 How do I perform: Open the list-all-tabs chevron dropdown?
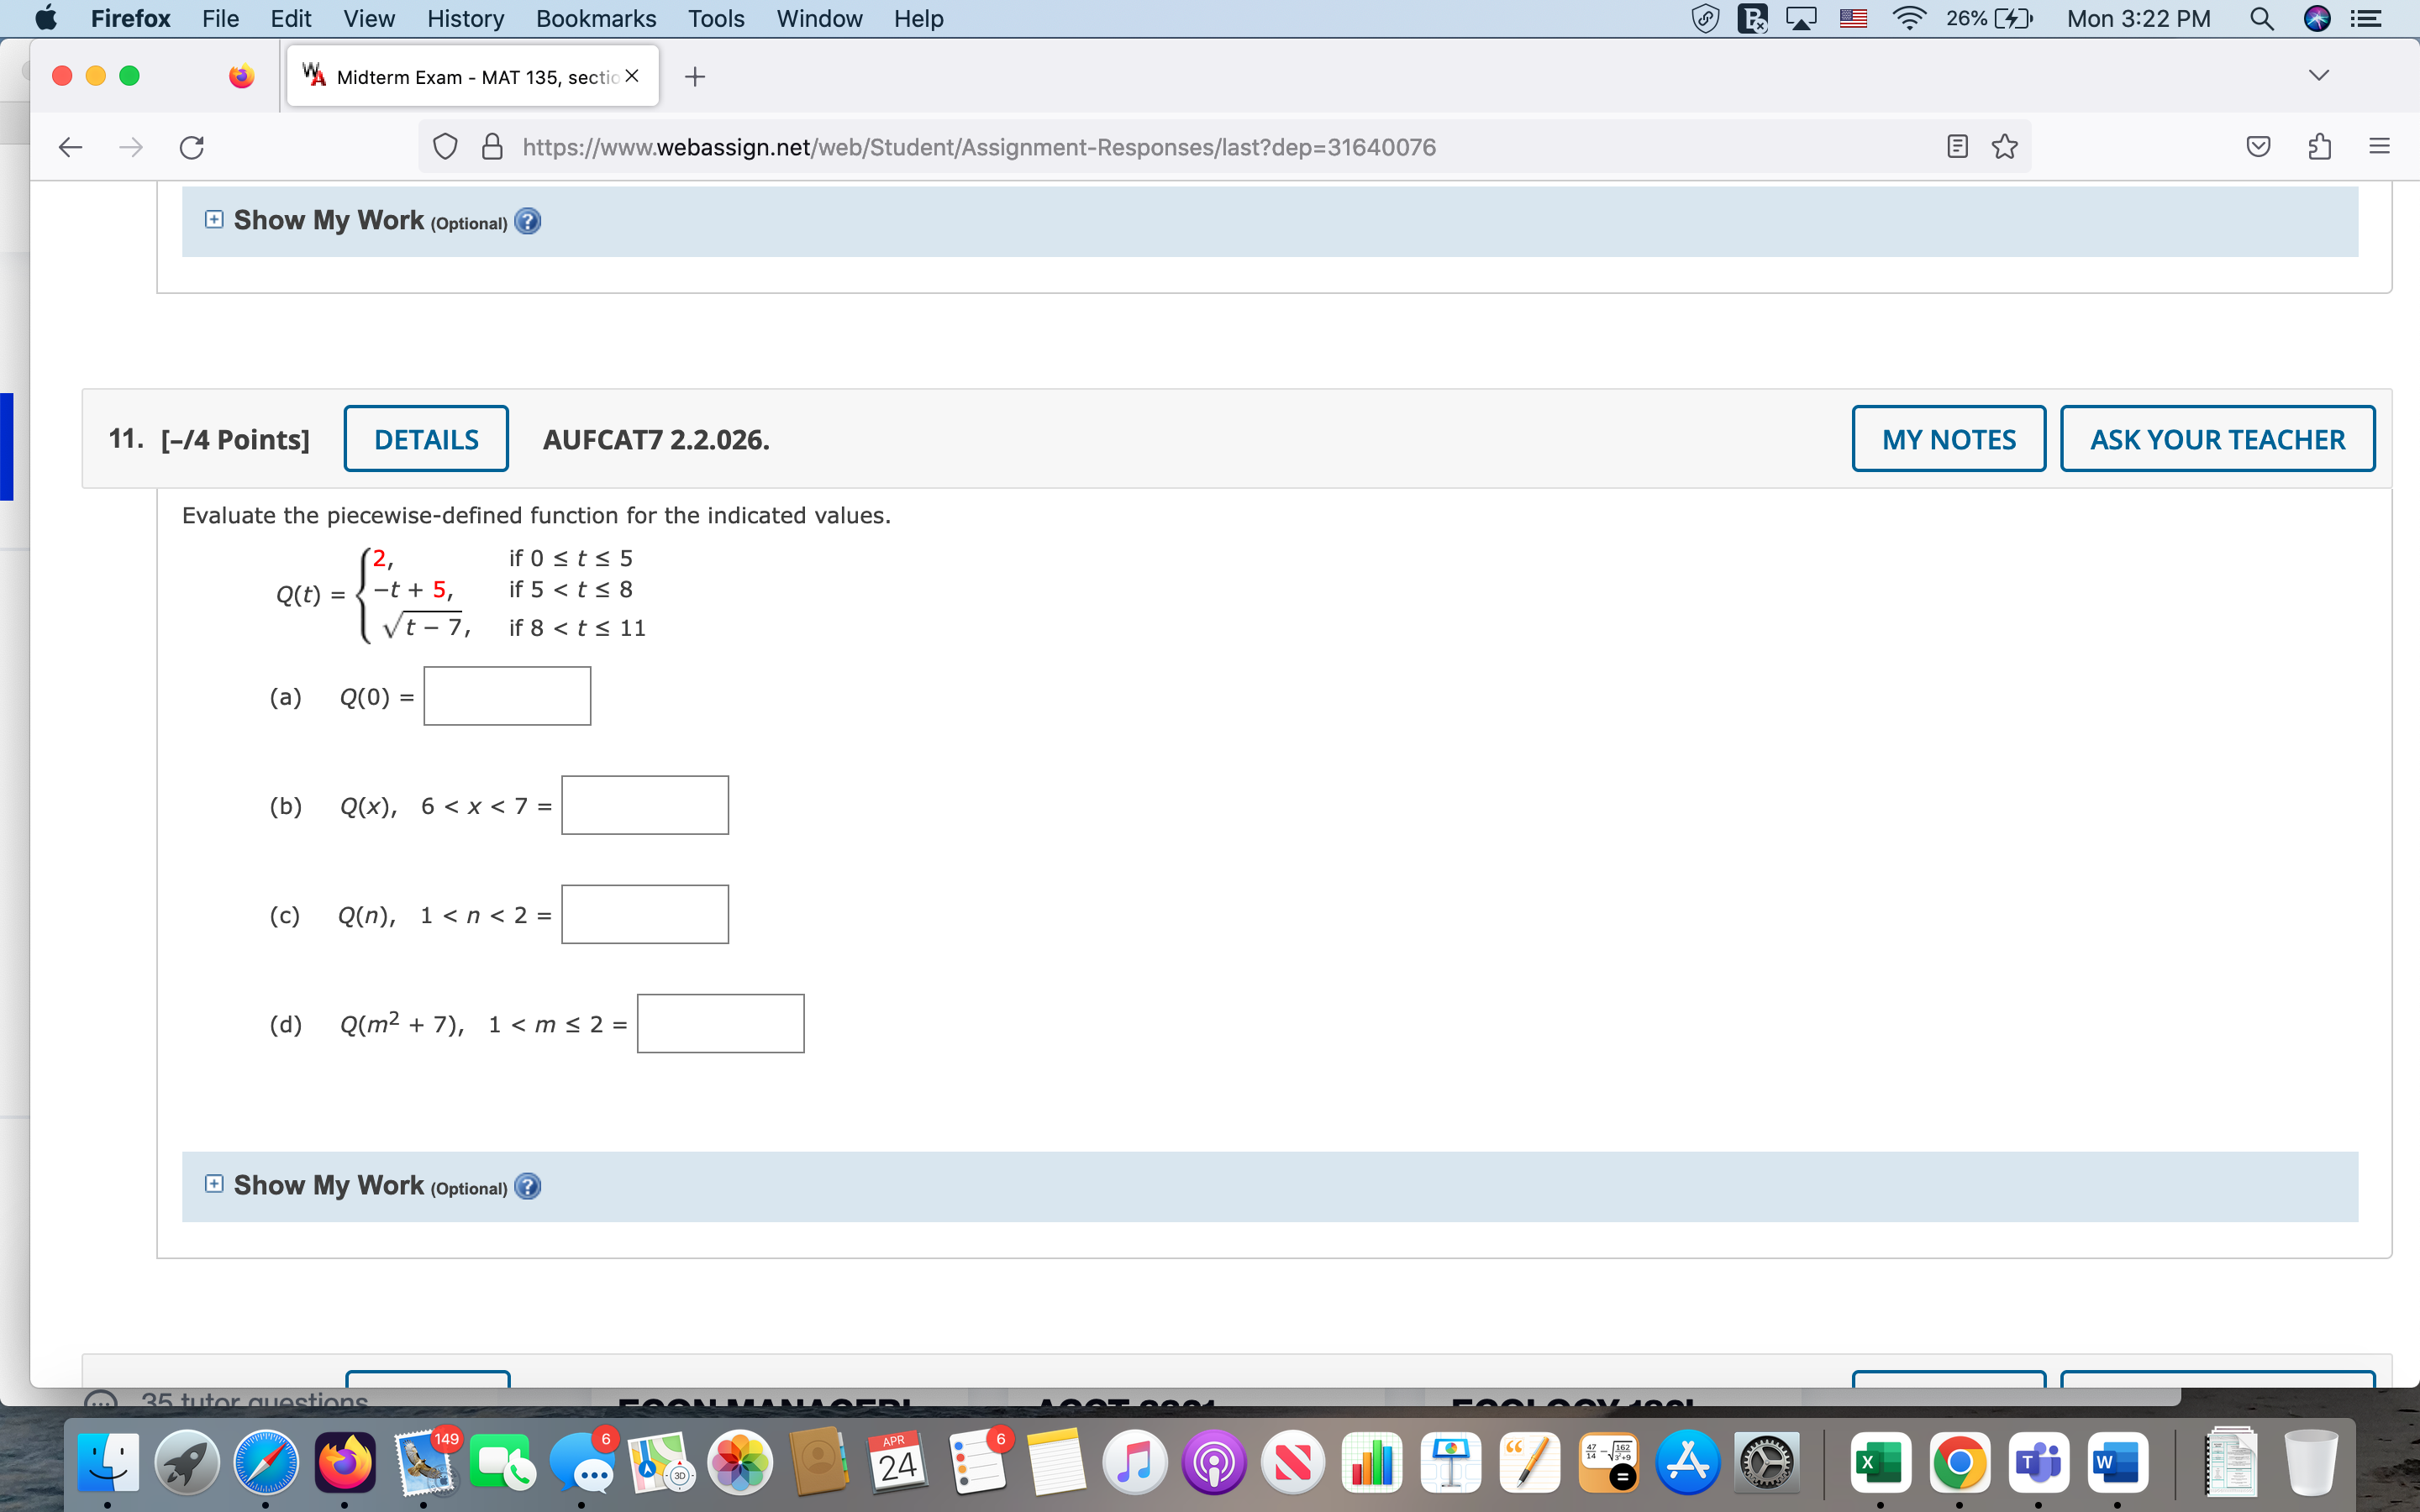point(2318,74)
